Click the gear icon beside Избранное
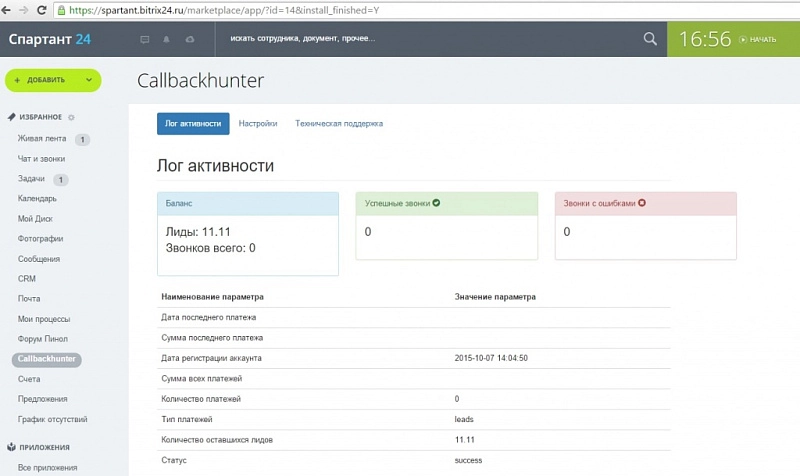 tap(71, 117)
